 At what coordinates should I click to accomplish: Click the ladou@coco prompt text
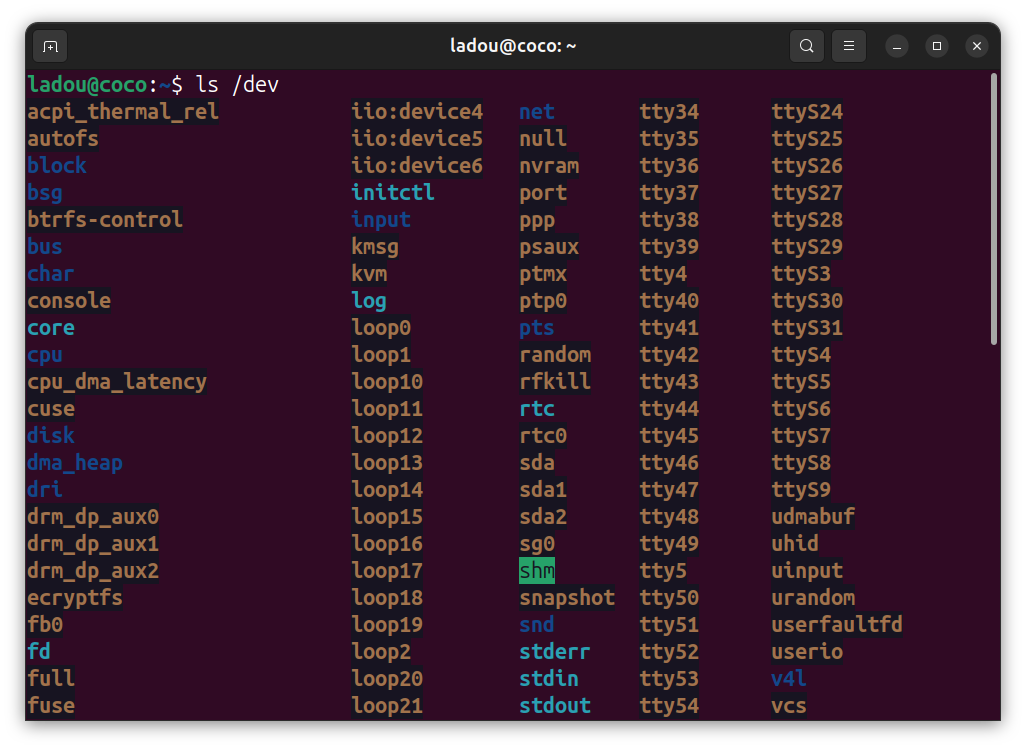click(88, 85)
